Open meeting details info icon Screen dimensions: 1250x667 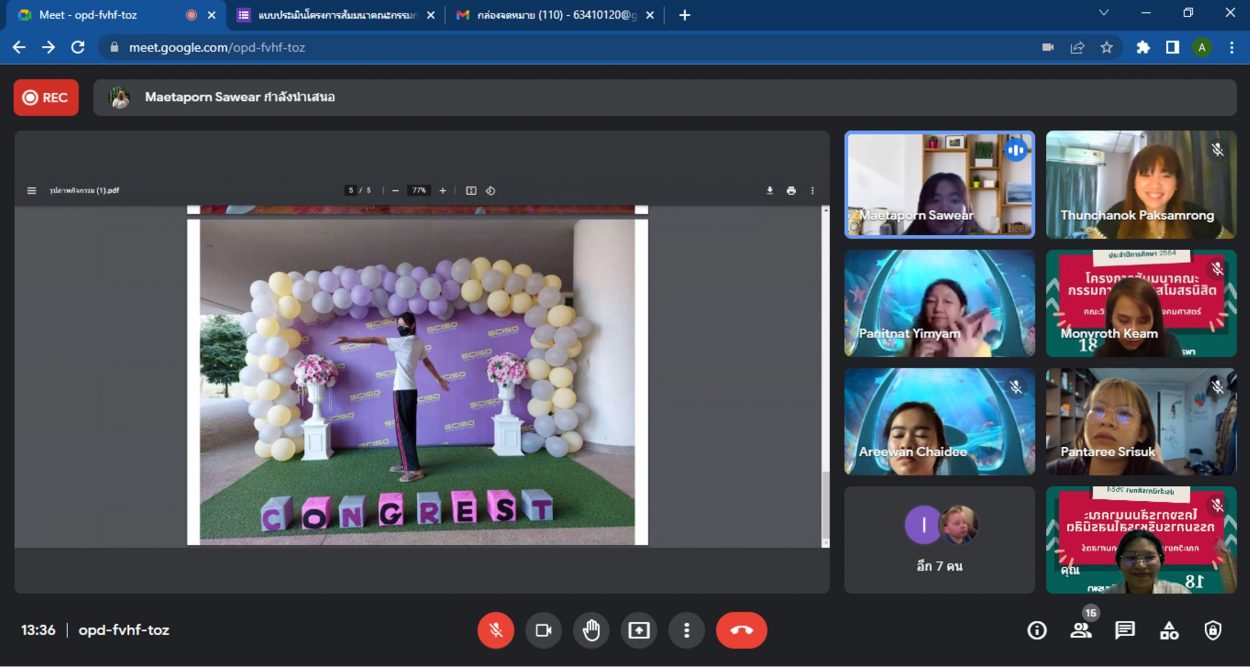point(1037,630)
